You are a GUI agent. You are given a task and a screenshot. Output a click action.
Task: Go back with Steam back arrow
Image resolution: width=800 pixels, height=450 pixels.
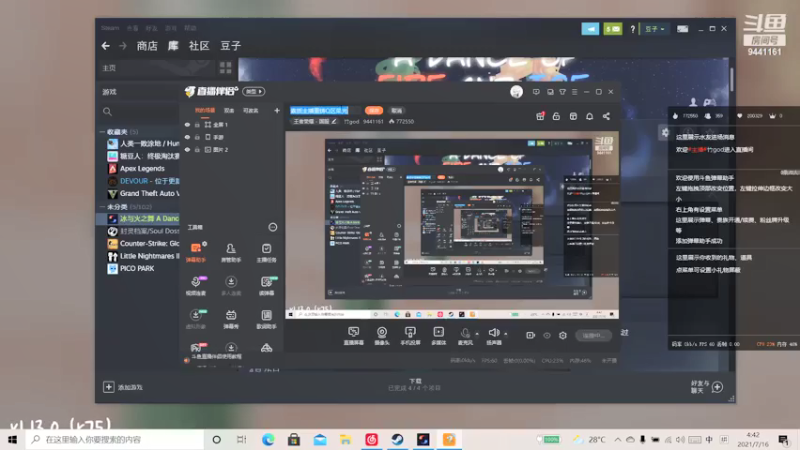point(106,46)
